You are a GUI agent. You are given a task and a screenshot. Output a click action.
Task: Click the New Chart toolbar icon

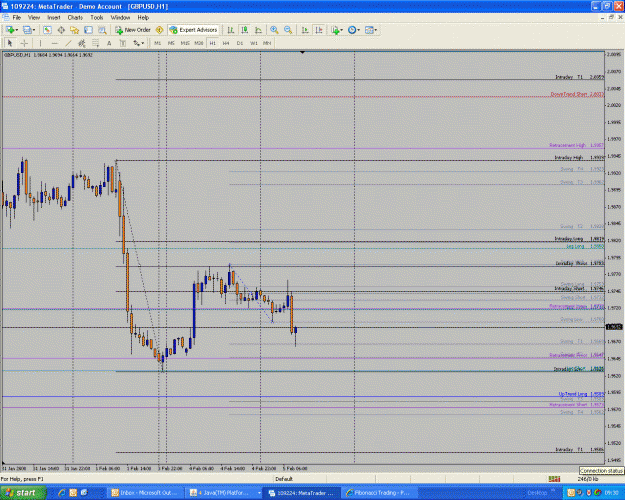coord(10,30)
